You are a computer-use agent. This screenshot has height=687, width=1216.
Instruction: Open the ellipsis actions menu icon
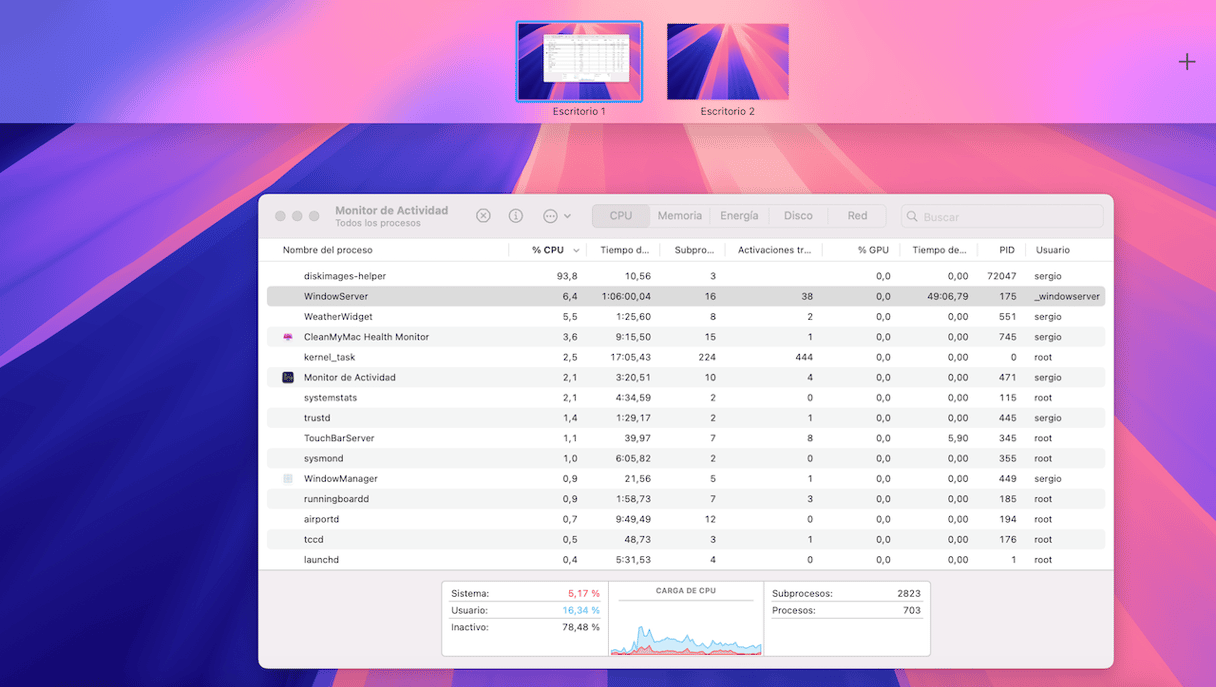tap(550, 216)
